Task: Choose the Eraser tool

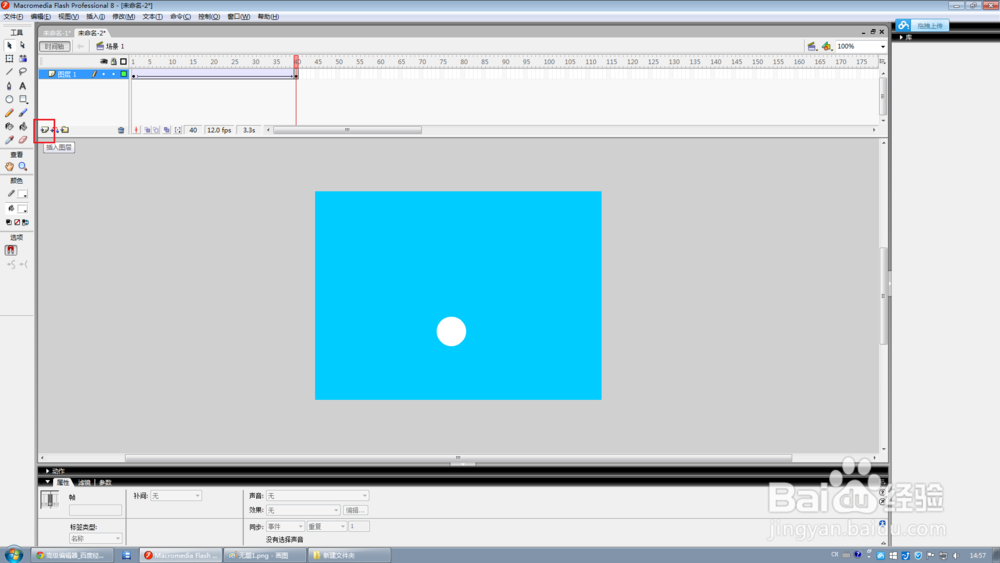Action: tap(23, 140)
